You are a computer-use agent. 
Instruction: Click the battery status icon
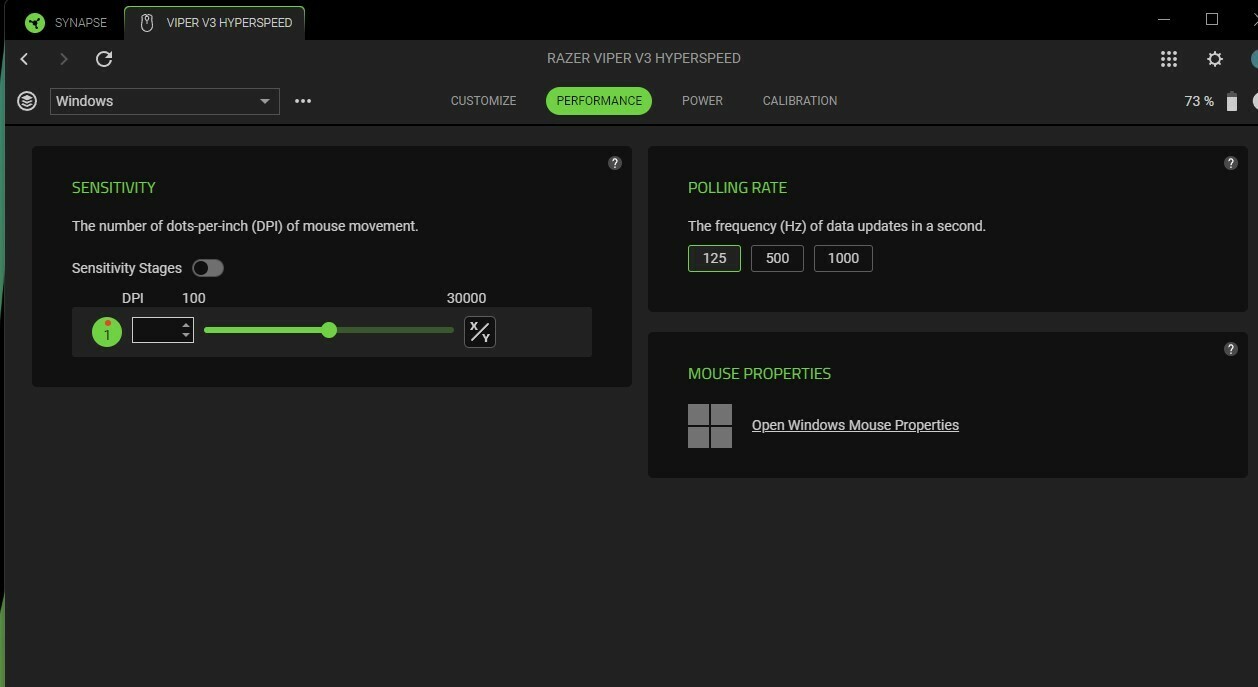pos(1232,101)
